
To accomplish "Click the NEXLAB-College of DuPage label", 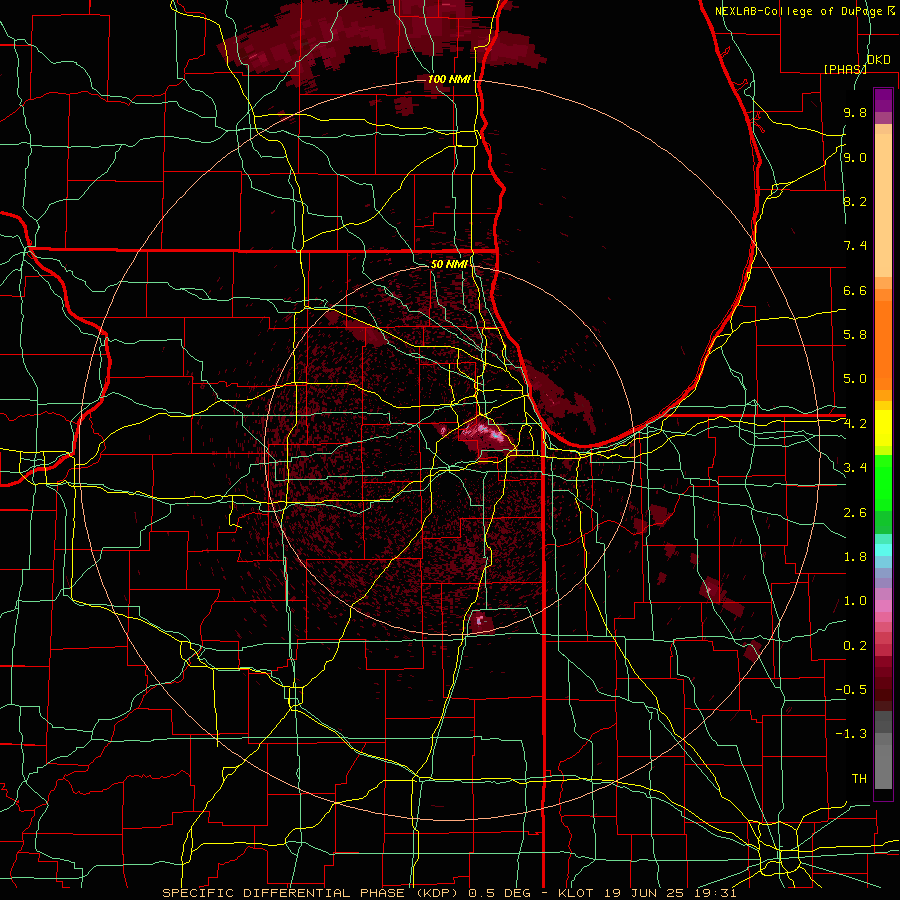I will [798, 11].
